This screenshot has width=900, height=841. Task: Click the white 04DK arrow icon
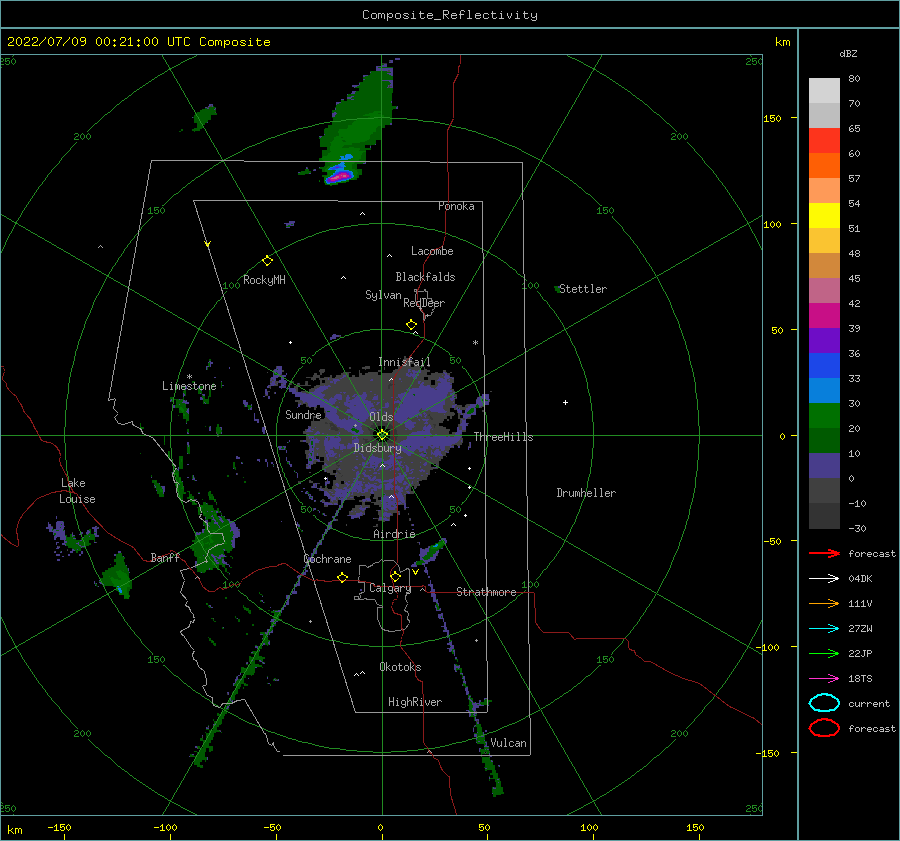pos(824,579)
